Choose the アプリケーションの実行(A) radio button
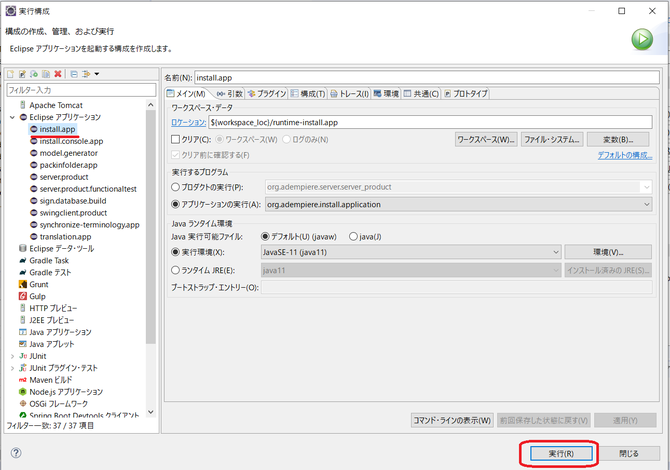The image size is (670, 470). (x=175, y=205)
